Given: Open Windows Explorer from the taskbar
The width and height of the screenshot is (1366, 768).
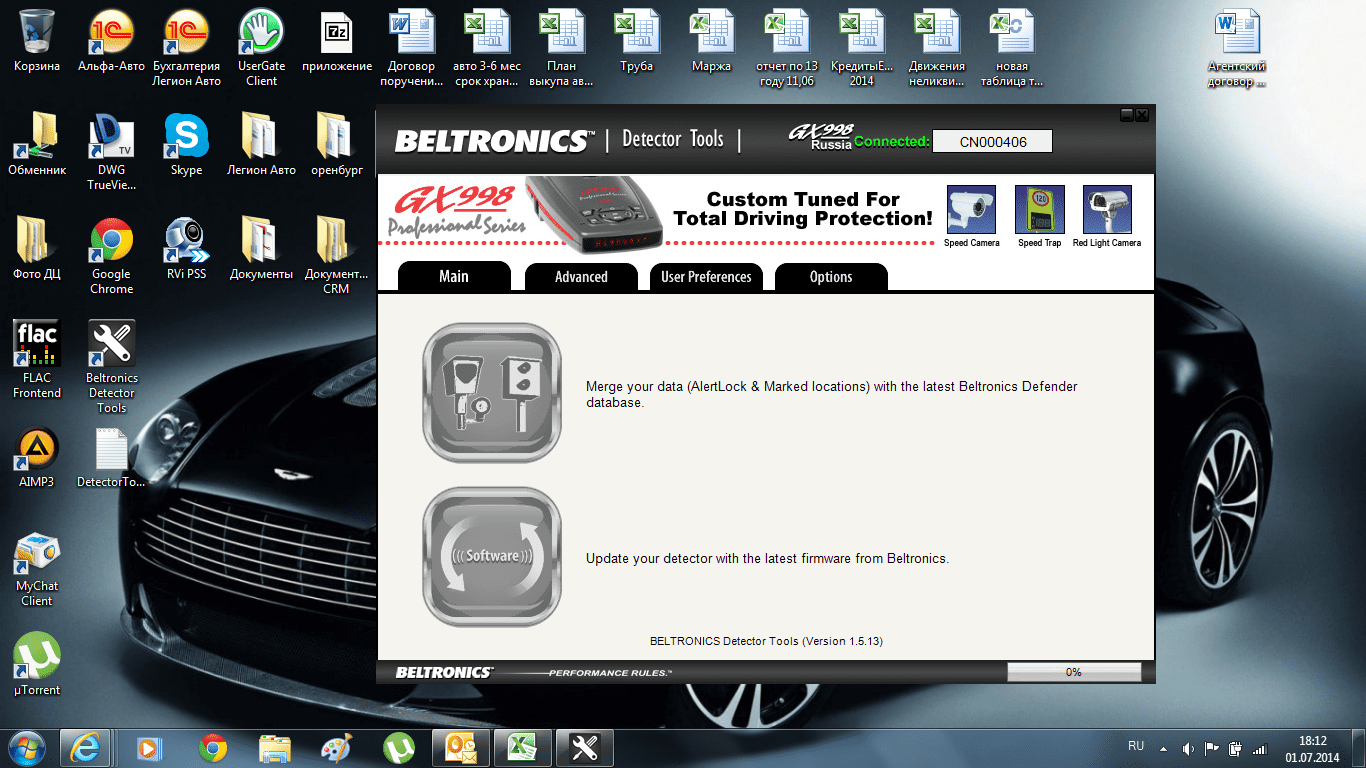Looking at the screenshot, I should pos(274,747).
